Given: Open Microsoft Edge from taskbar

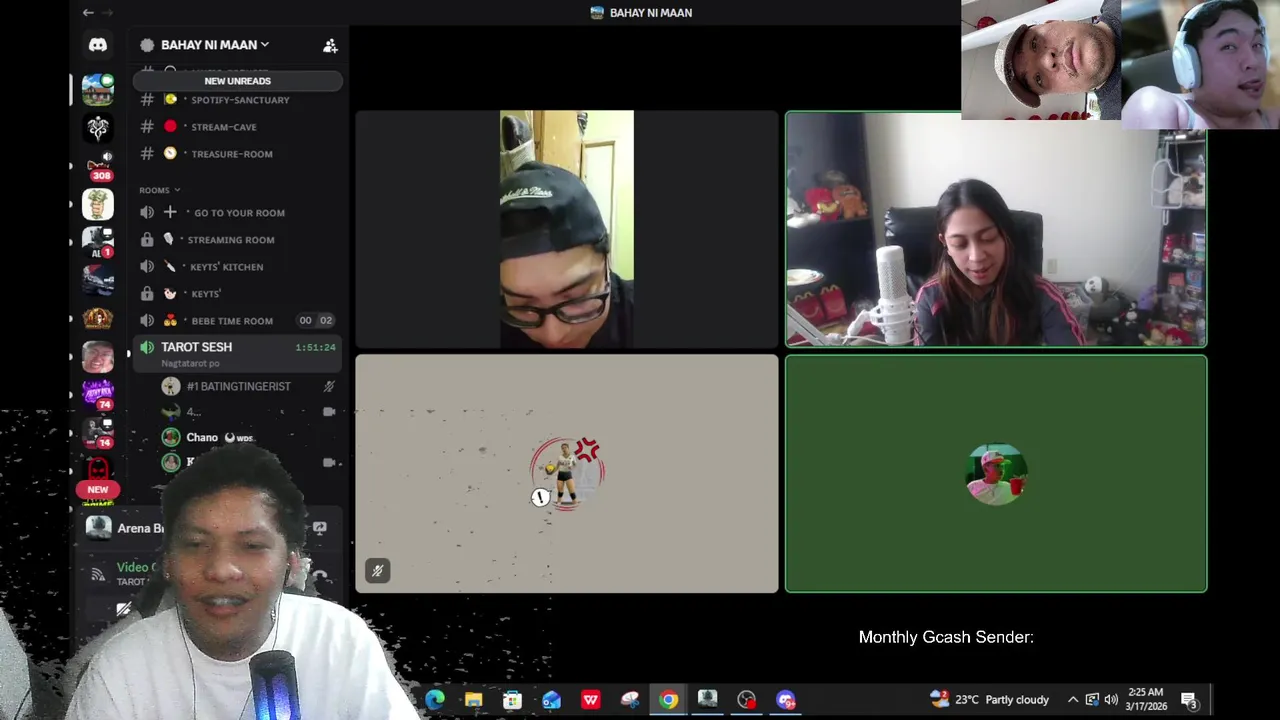Looking at the screenshot, I should click(x=434, y=700).
